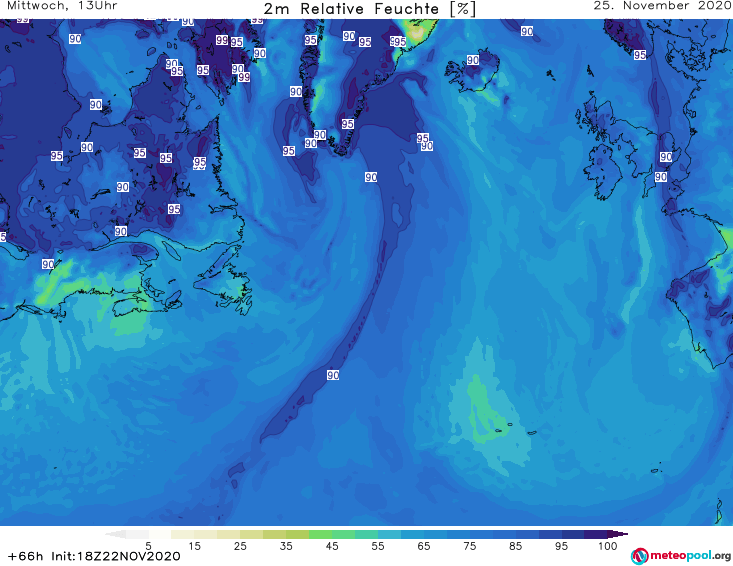Click the legend value 15
This screenshot has width=733, height=566.
194,546
